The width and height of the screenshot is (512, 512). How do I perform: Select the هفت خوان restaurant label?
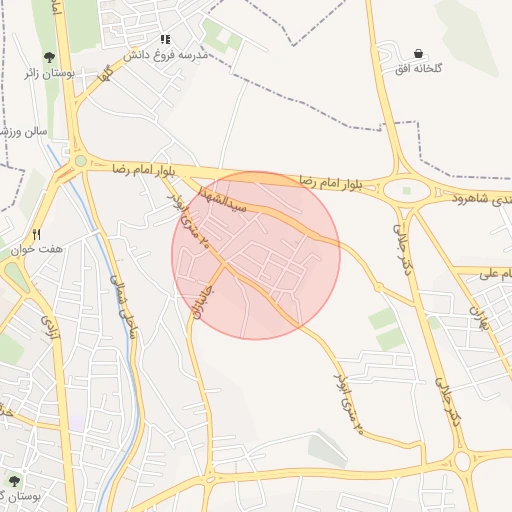click(x=37, y=249)
